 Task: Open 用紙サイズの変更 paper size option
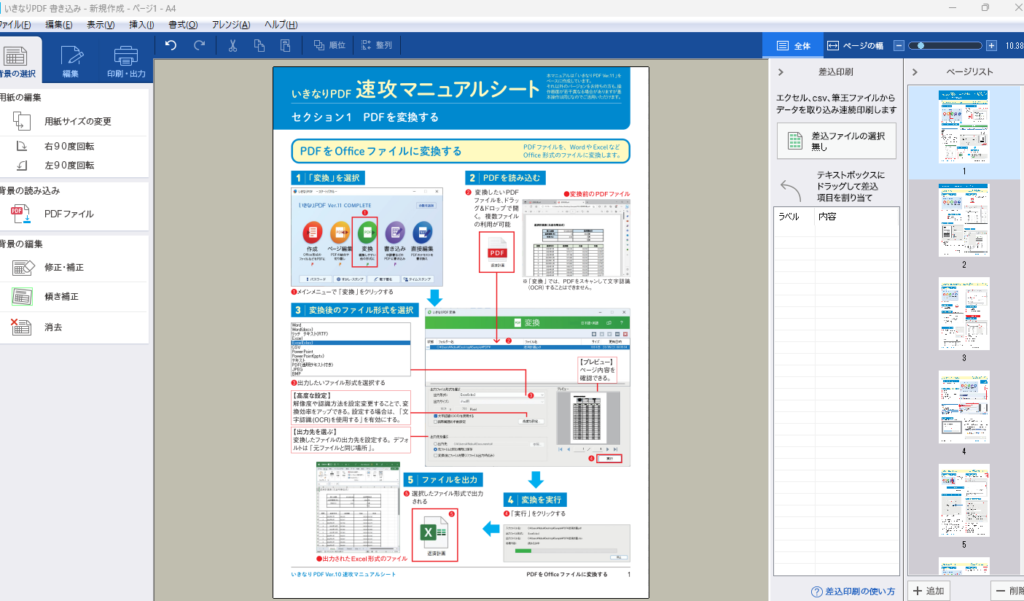coord(76,121)
